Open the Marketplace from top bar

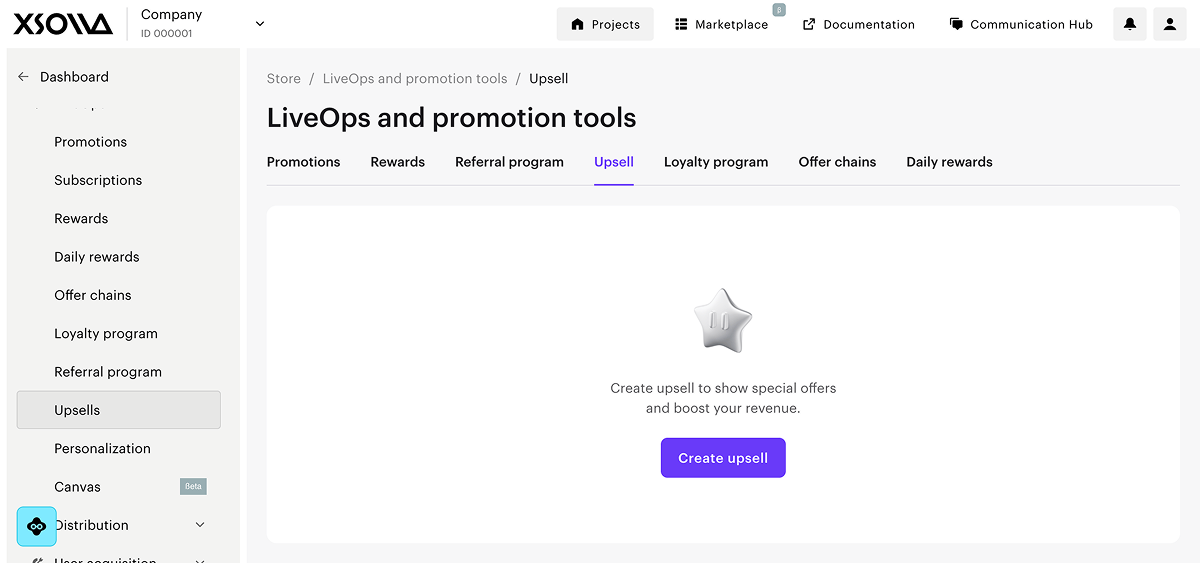721,24
